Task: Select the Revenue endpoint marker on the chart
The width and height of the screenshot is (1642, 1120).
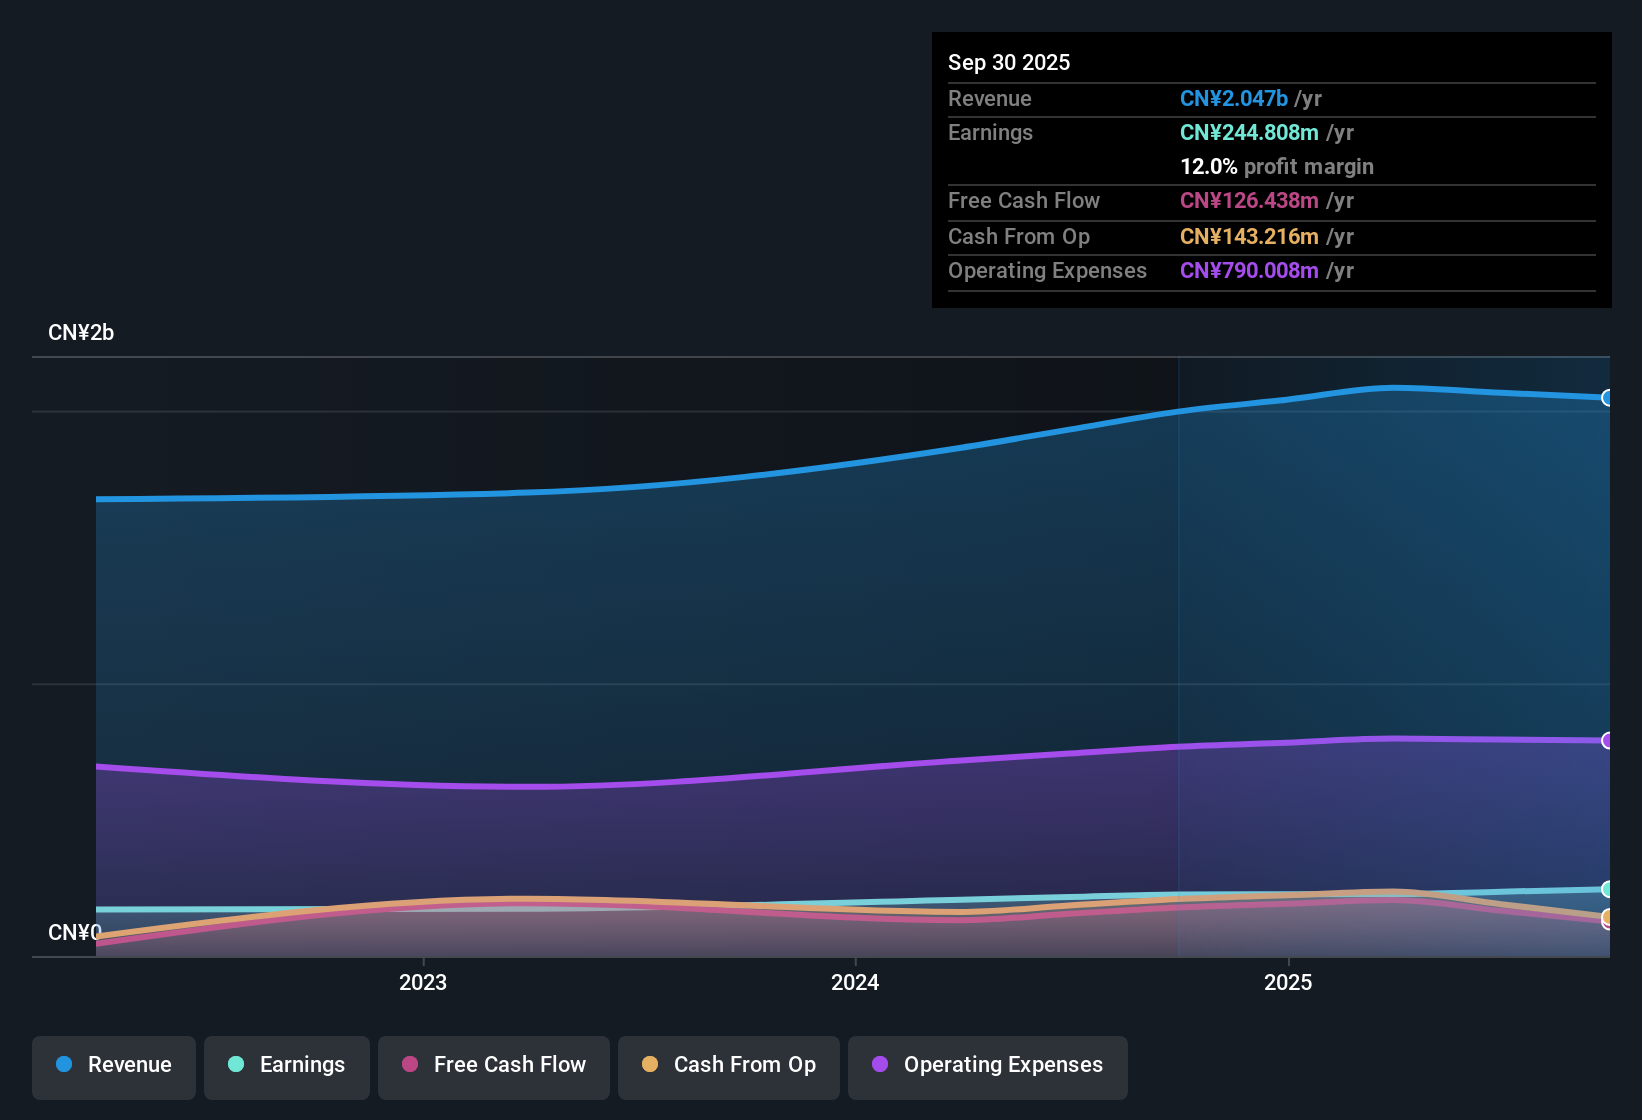Action: pos(1606,397)
